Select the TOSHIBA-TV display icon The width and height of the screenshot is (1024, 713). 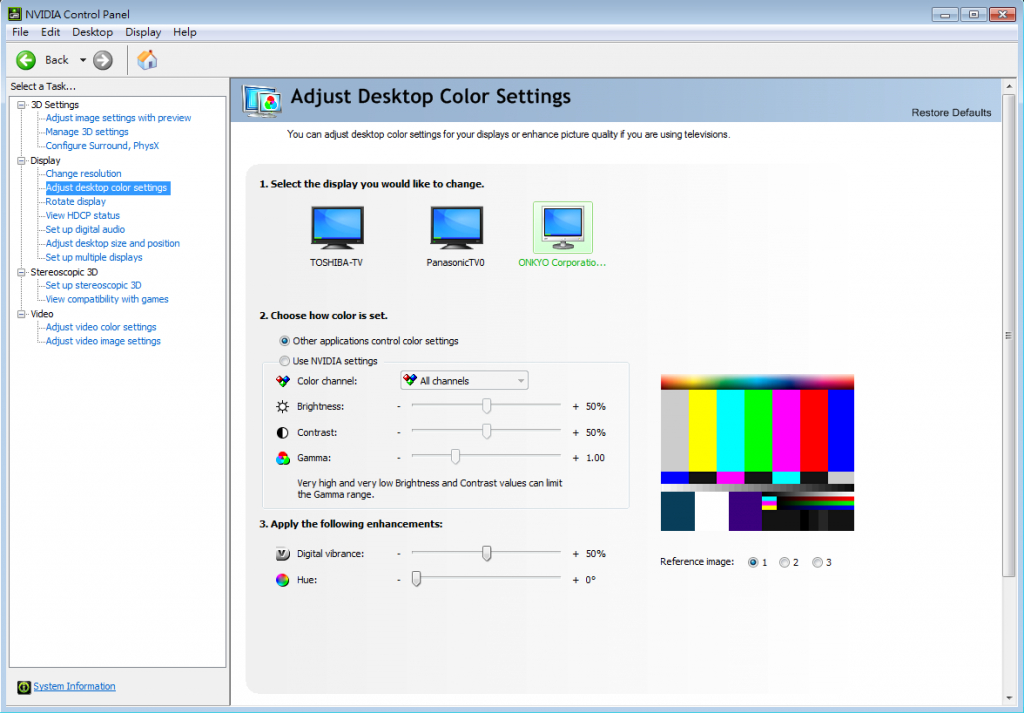(x=337, y=227)
